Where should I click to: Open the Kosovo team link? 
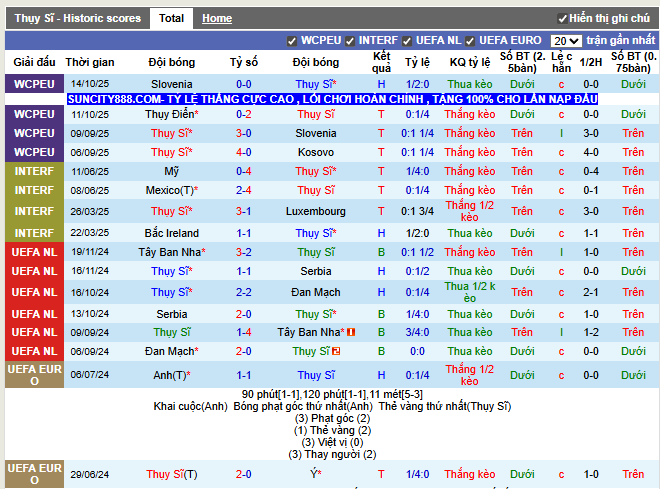pos(316,152)
